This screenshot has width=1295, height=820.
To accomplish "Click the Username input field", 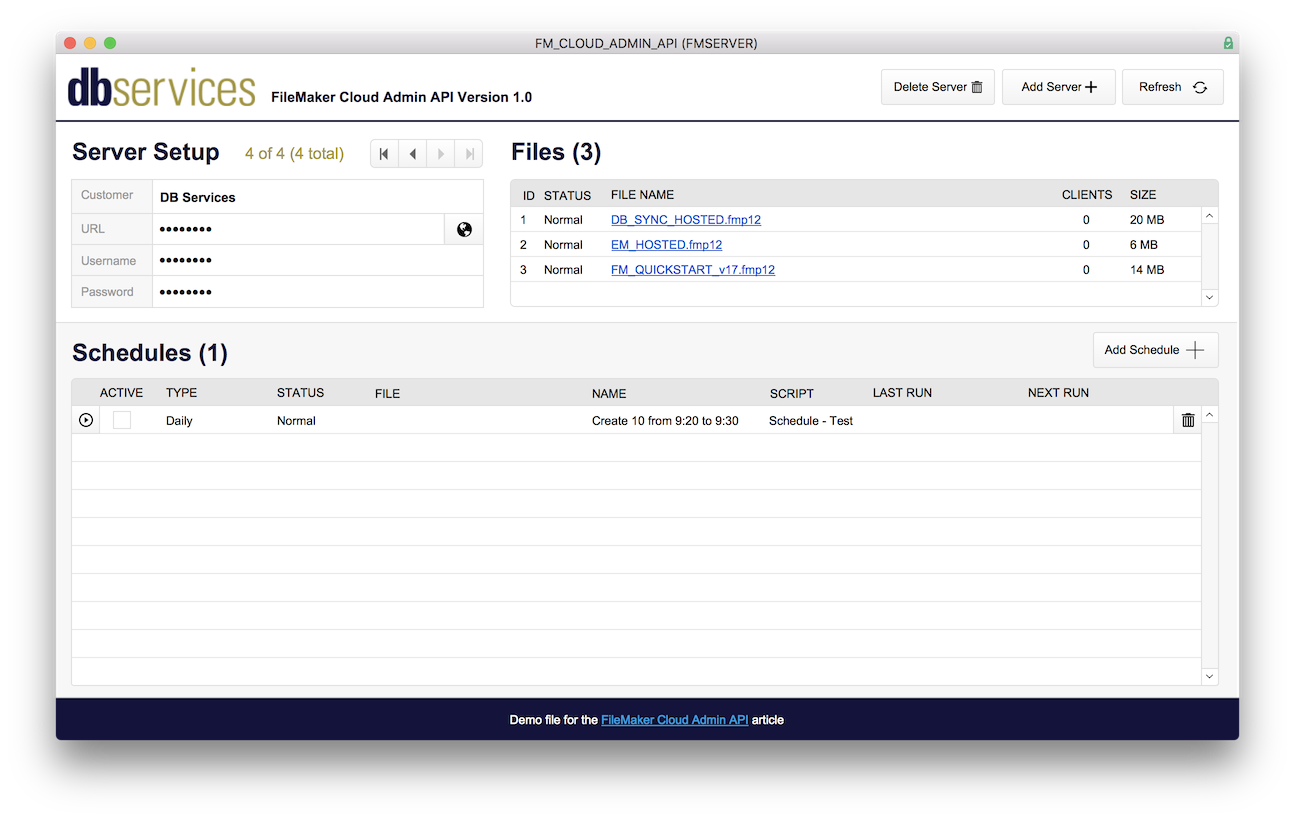I will 317,260.
